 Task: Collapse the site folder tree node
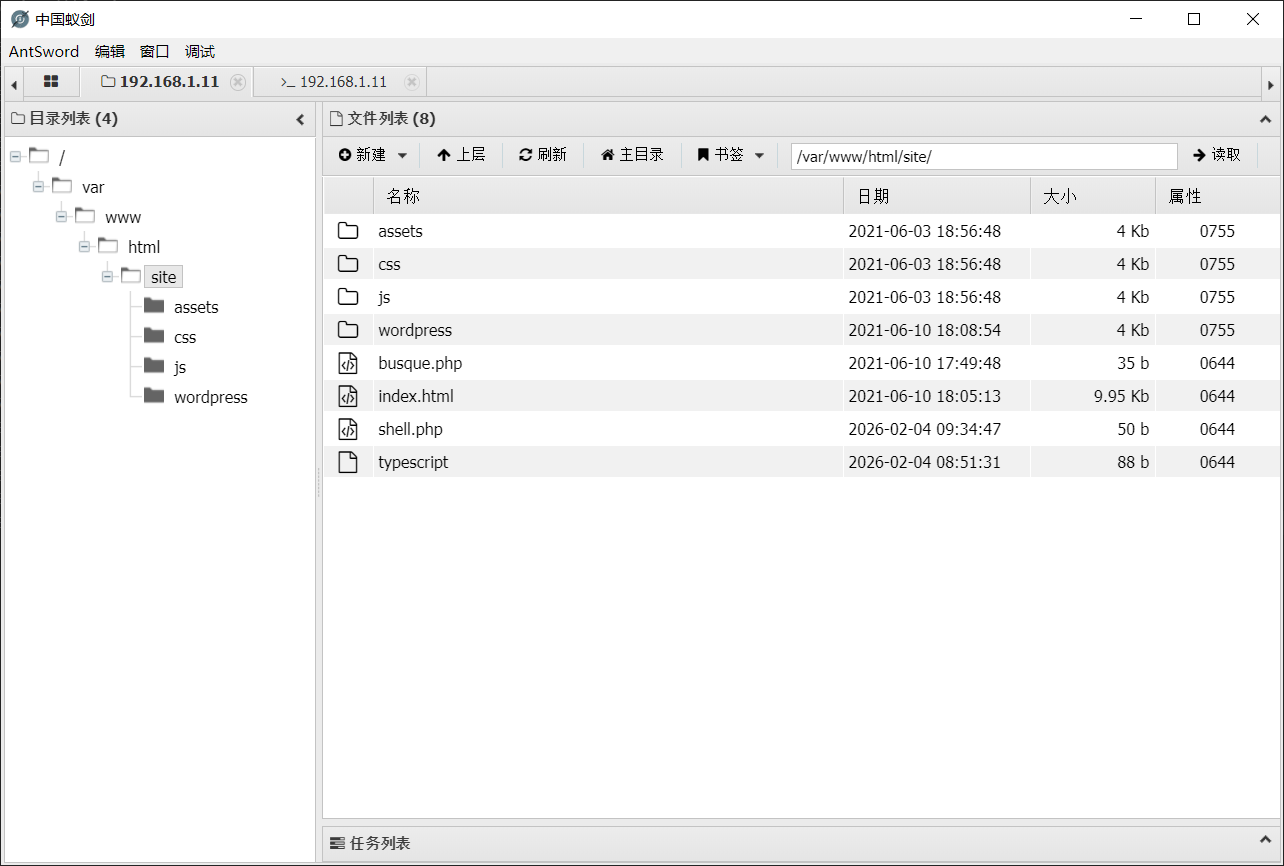click(108, 277)
